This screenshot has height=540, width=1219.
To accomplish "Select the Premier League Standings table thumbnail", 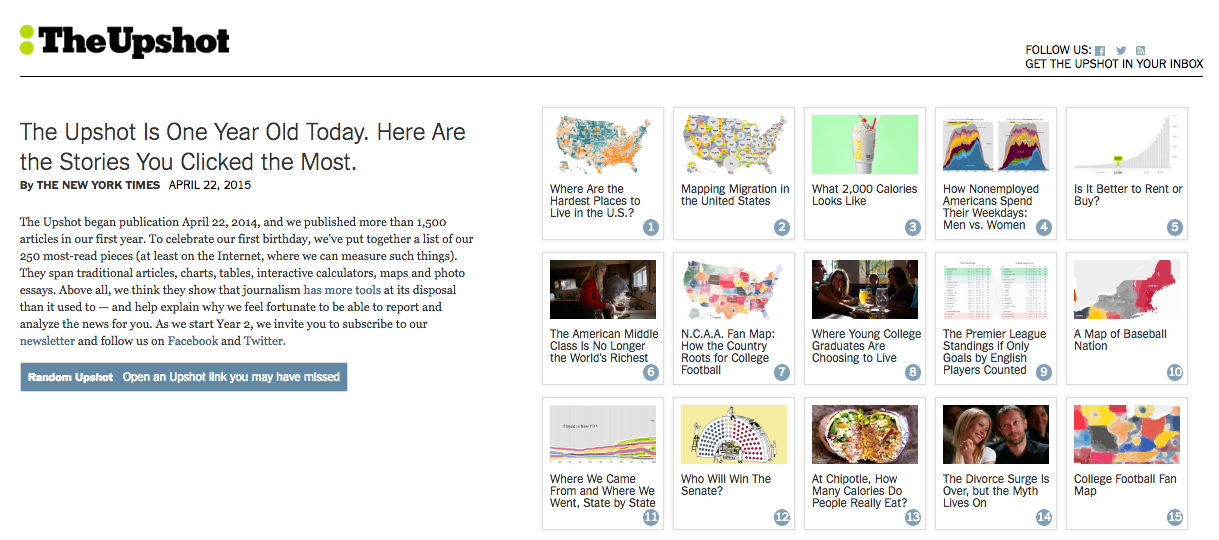I will pos(996,290).
